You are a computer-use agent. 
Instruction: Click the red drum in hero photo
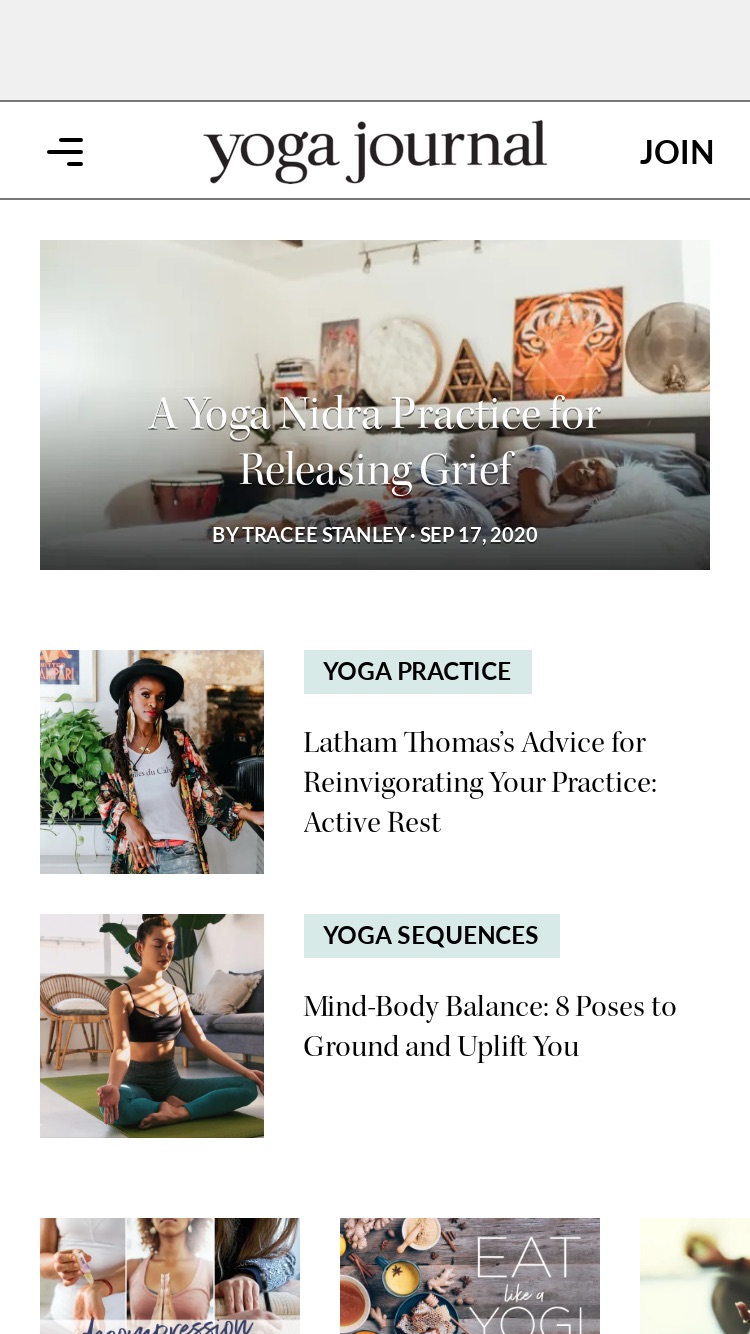point(187,497)
